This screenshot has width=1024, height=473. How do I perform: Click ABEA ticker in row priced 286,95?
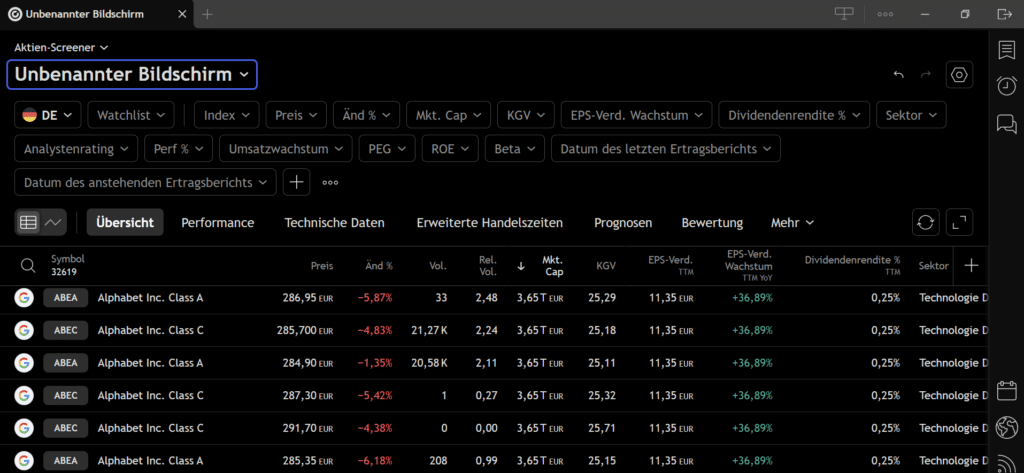click(x=65, y=298)
